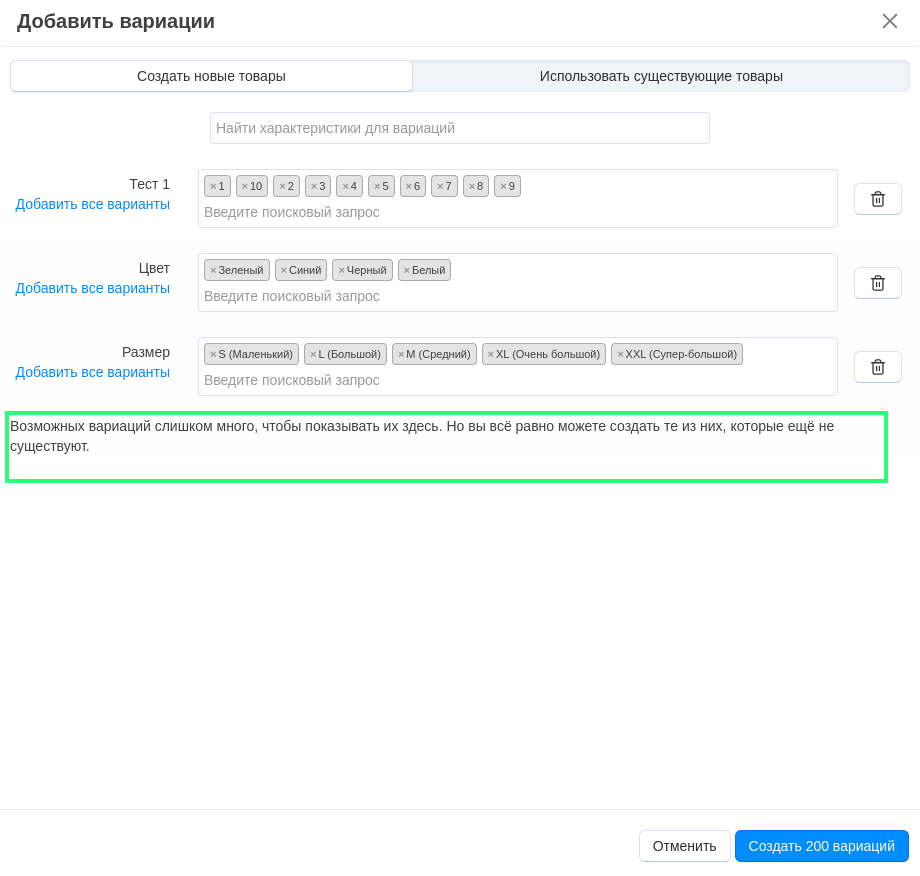Screen dimensions: 920x876
Task: Delete the Тест 1 characteristic row
Action: point(877,199)
